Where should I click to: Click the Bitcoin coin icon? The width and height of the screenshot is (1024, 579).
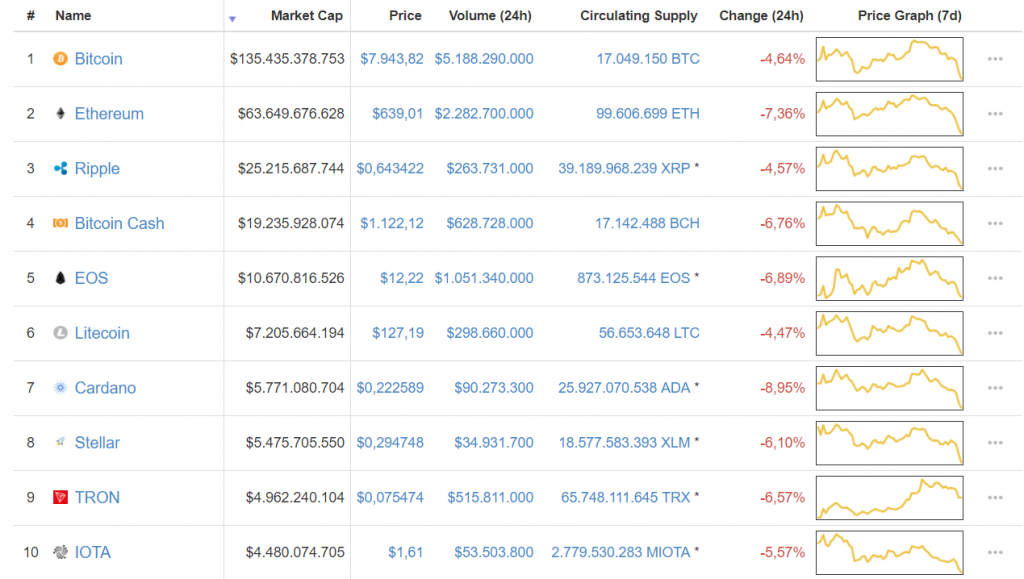pos(62,59)
